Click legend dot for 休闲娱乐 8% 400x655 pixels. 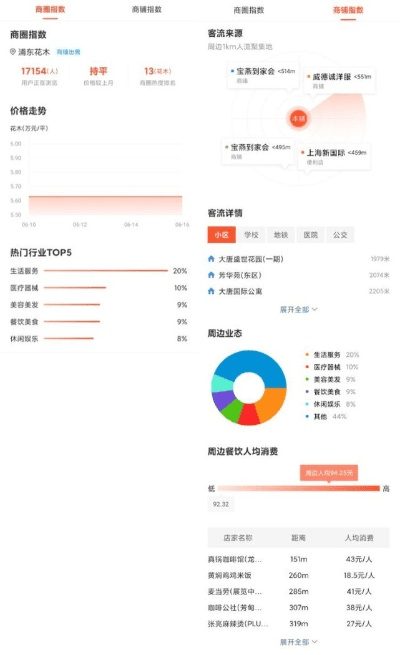coord(307,404)
